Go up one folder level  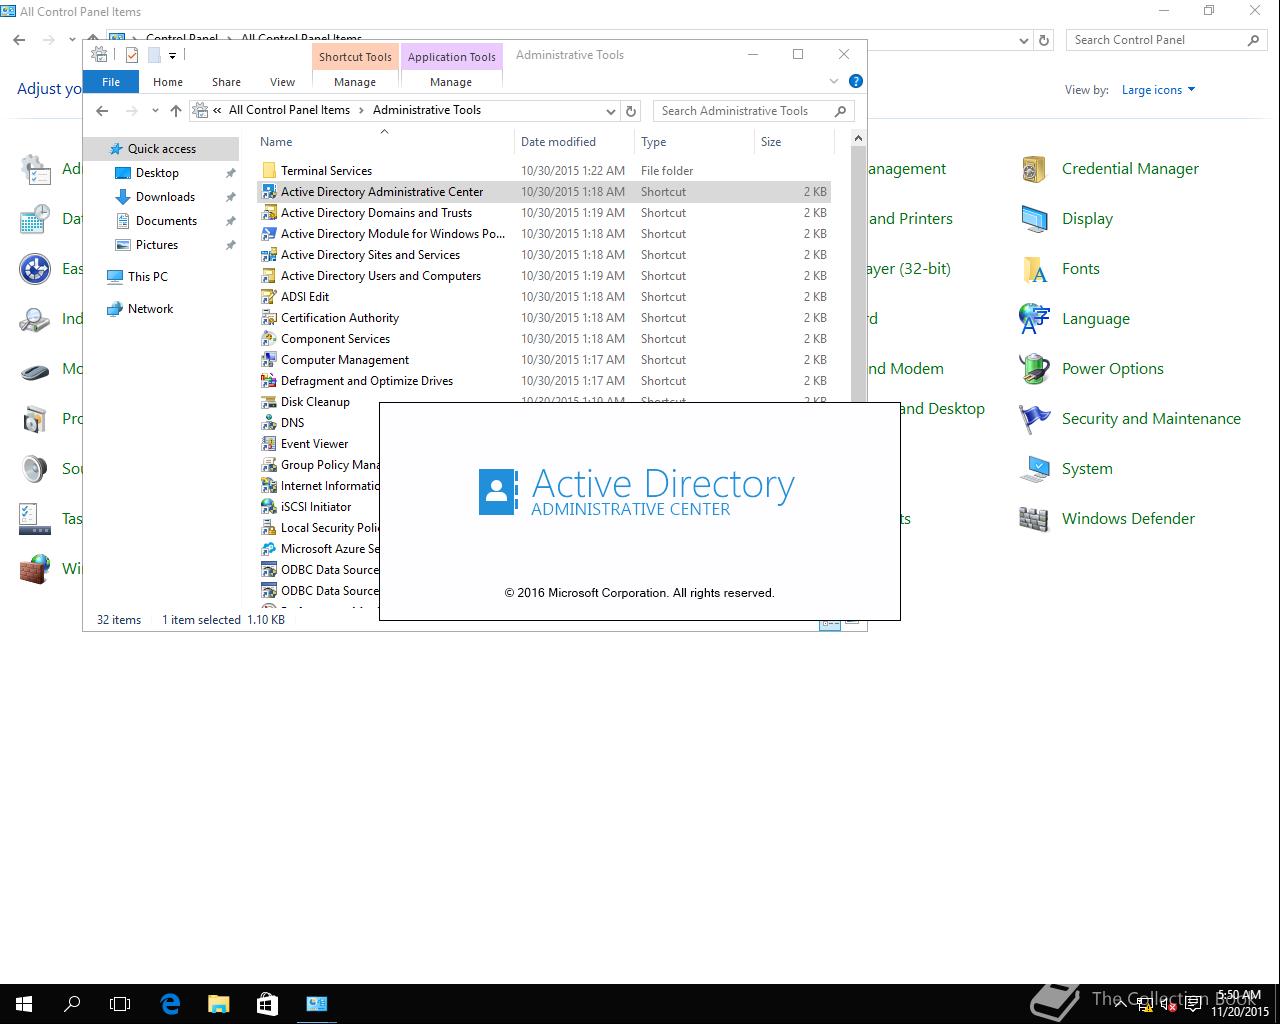(176, 111)
